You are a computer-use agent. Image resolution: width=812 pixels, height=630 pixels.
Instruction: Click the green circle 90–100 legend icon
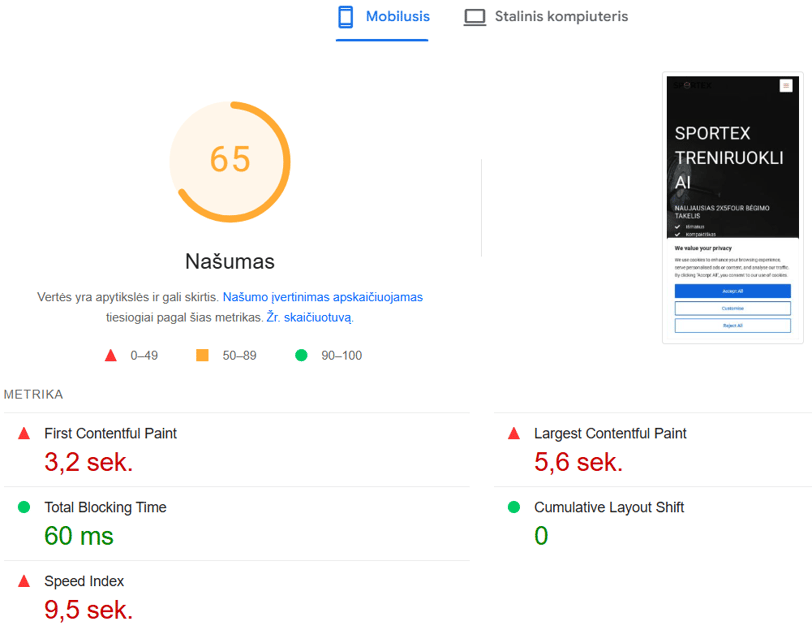tap(301, 355)
